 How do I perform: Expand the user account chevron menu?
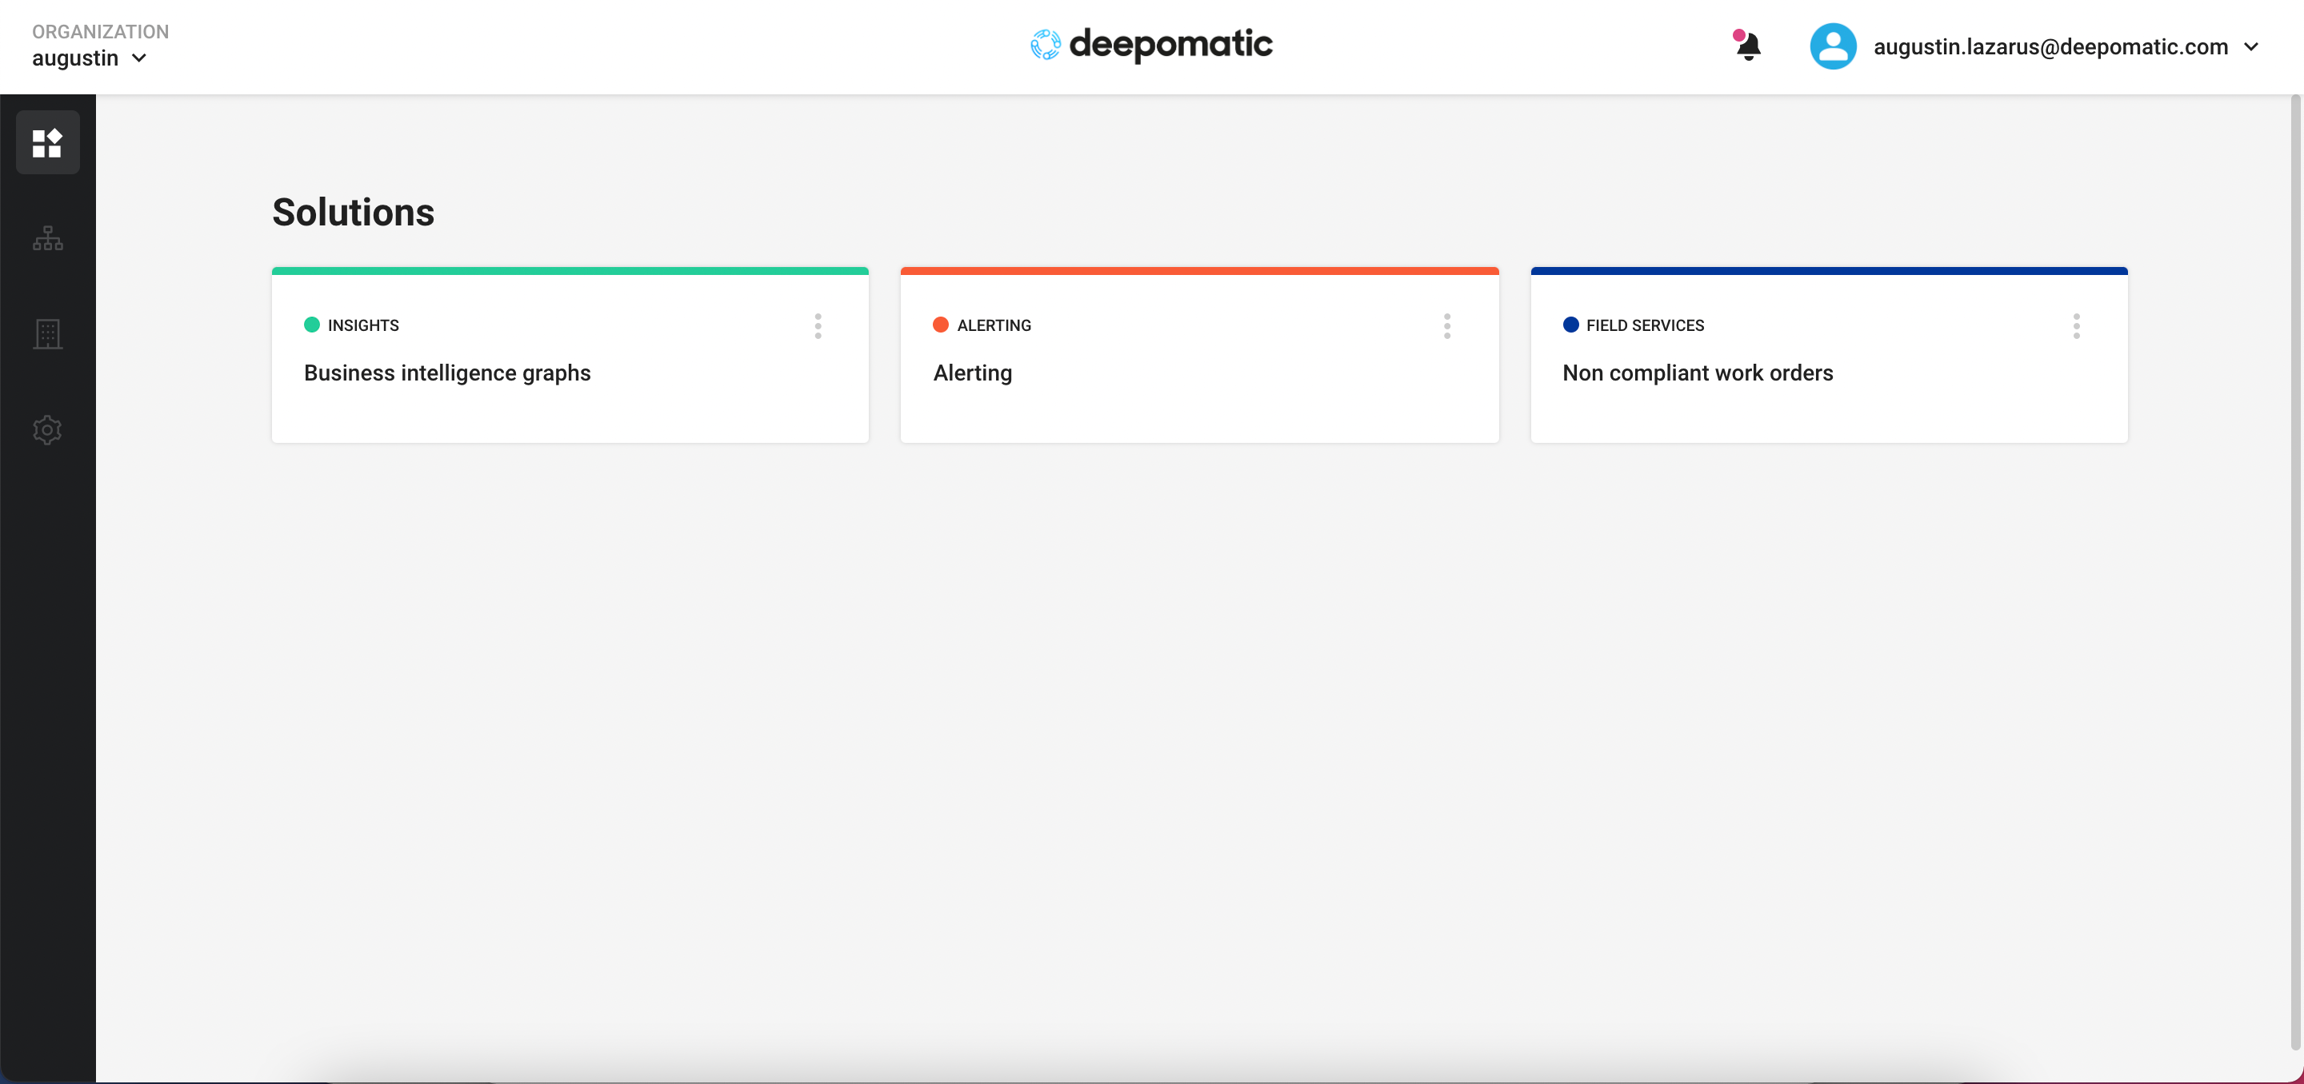(x=2252, y=47)
